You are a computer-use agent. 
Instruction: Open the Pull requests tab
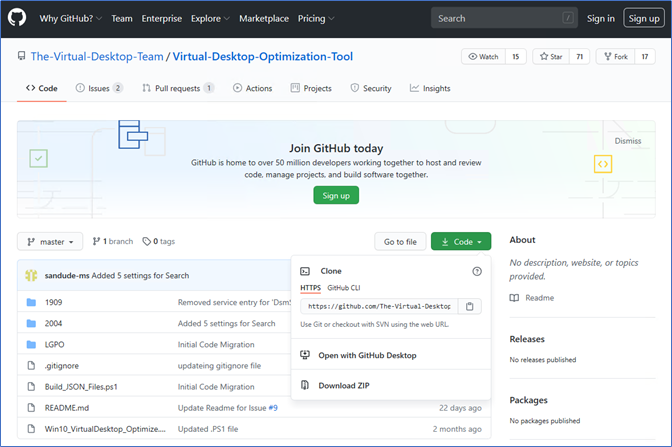(x=178, y=88)
